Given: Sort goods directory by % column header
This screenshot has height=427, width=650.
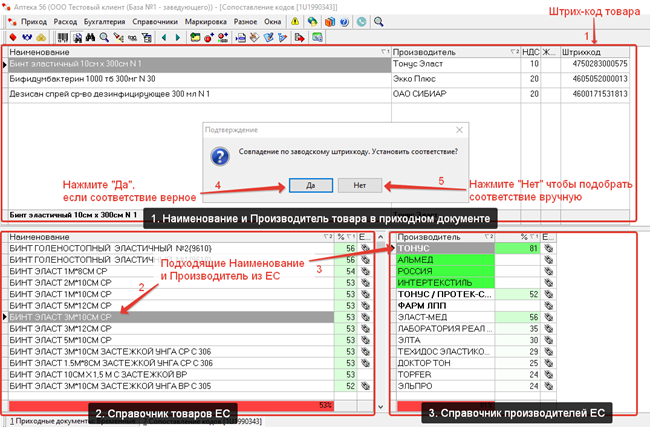Looking at the screenshot, I should (x=345, y=237).
